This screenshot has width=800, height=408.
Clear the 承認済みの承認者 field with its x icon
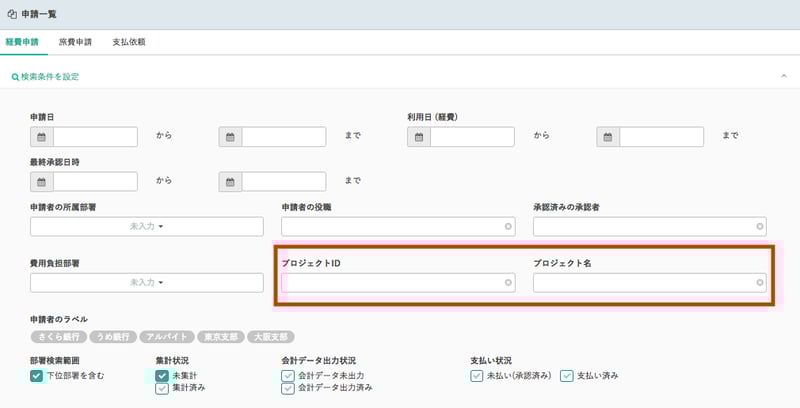pyautogui.click(x=760, y=226)
